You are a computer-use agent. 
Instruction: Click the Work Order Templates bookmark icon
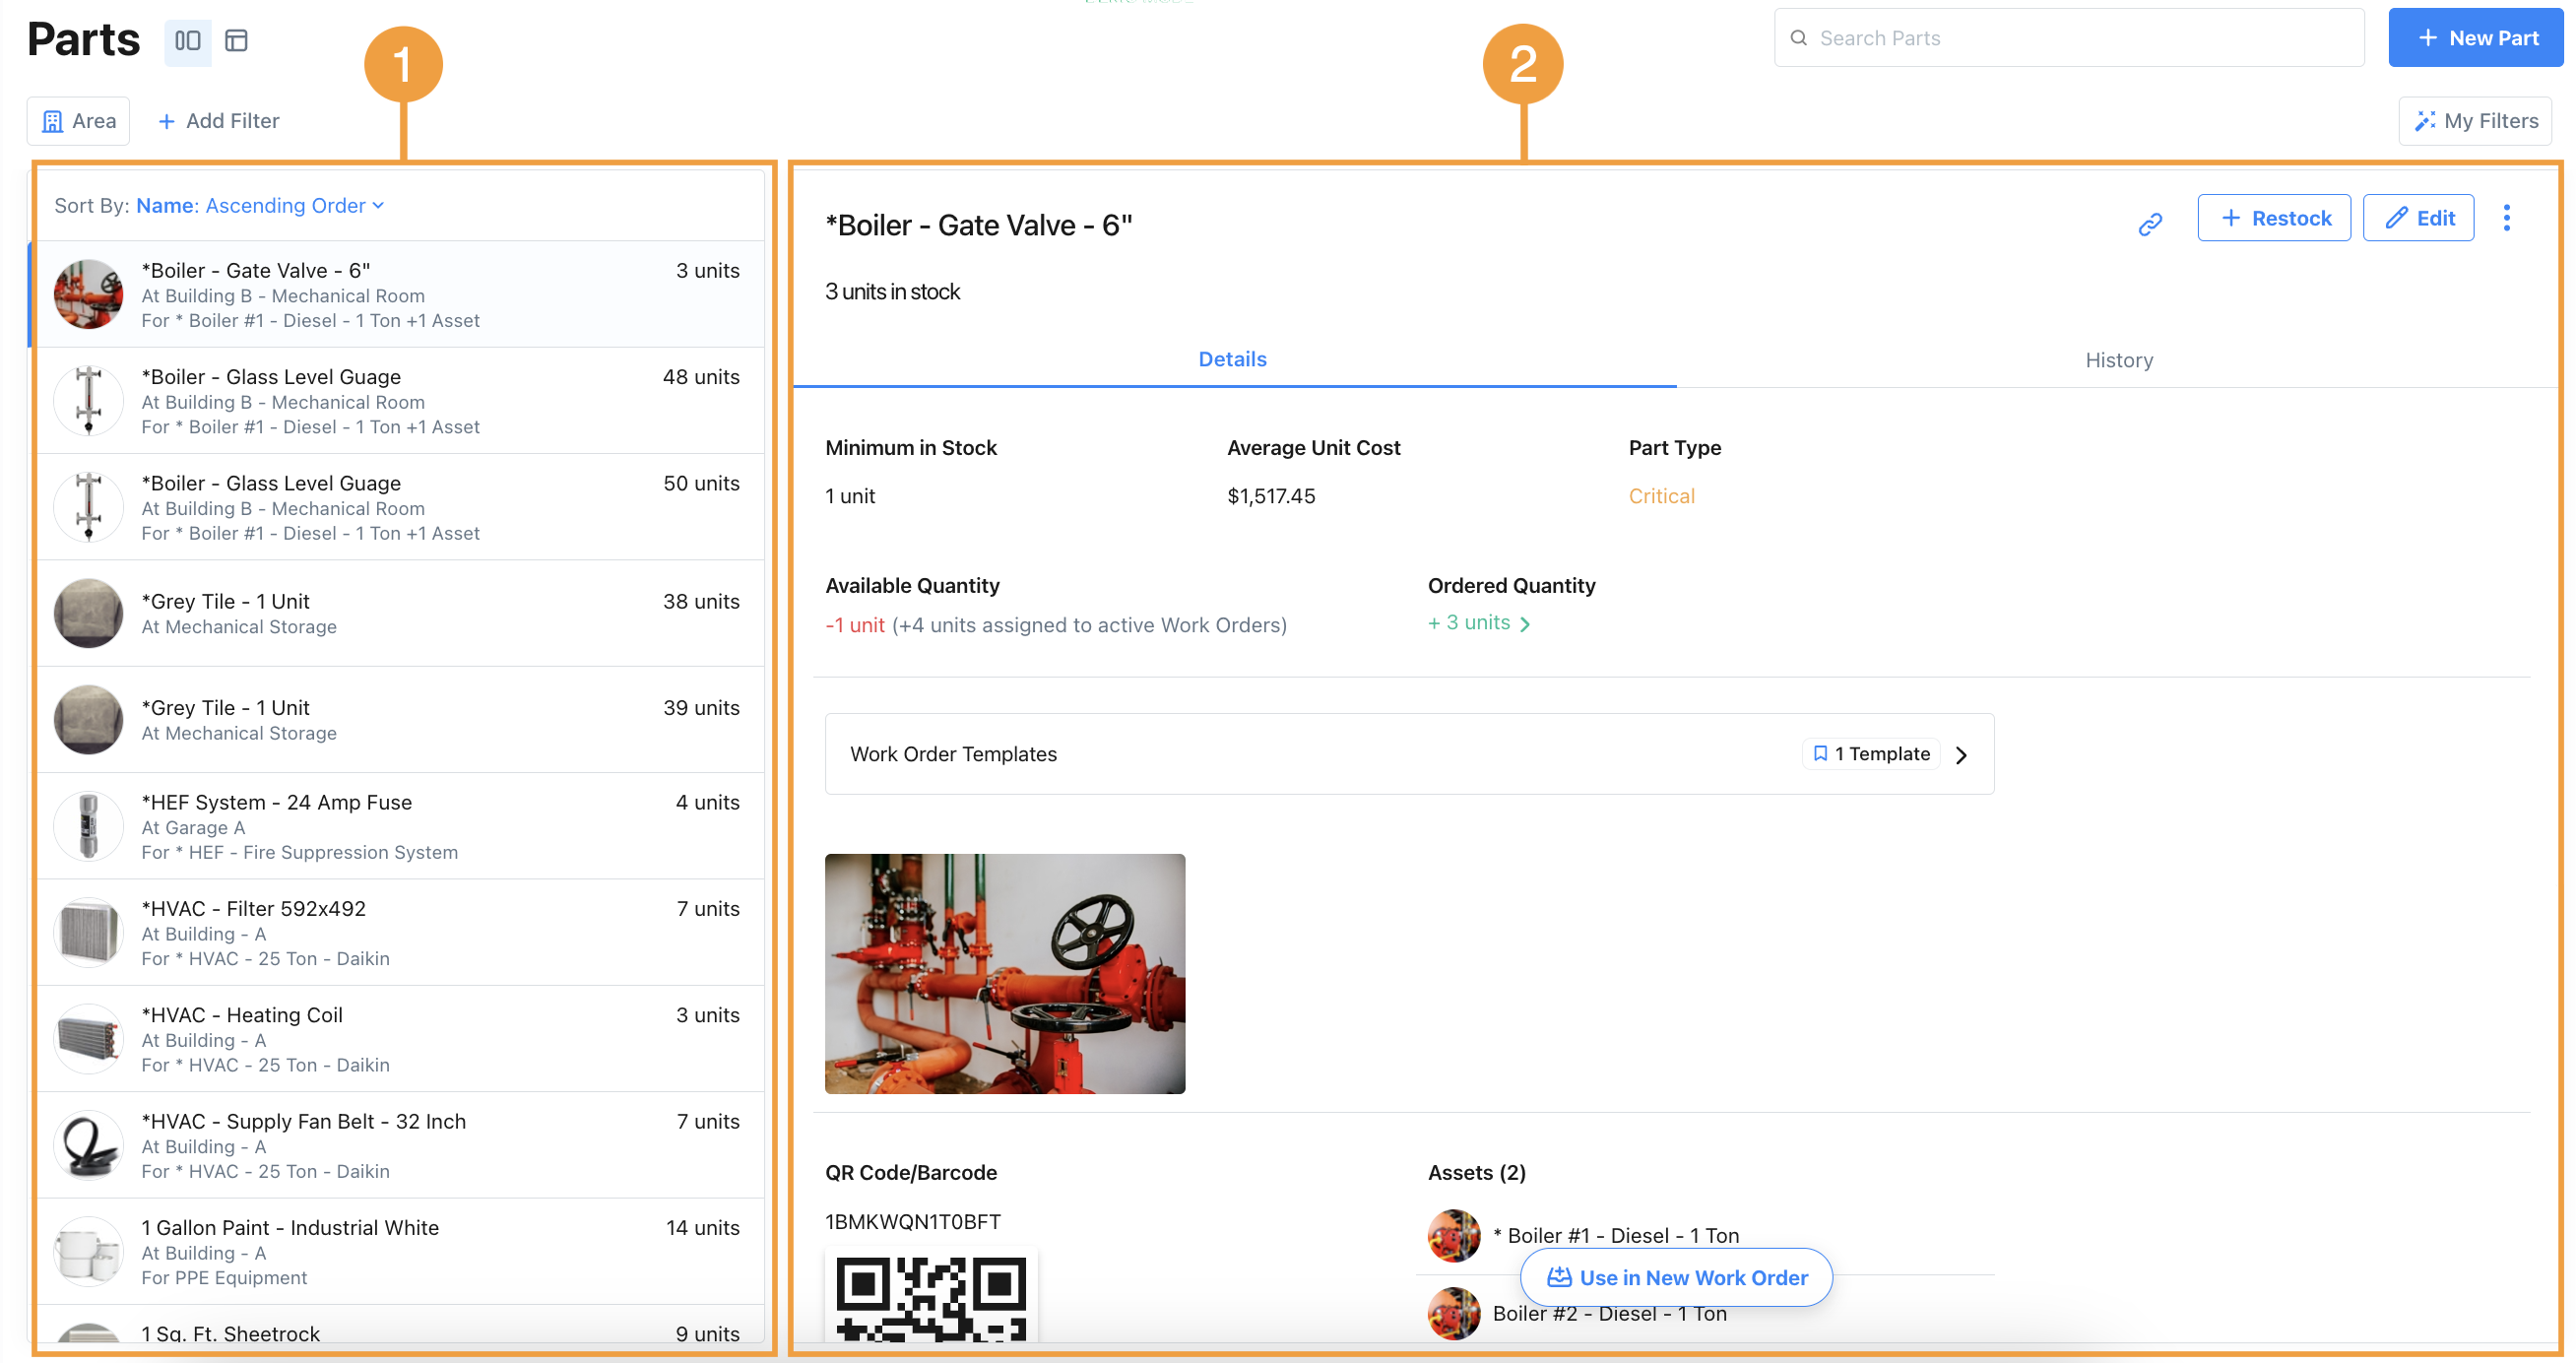pos(1822,753)
